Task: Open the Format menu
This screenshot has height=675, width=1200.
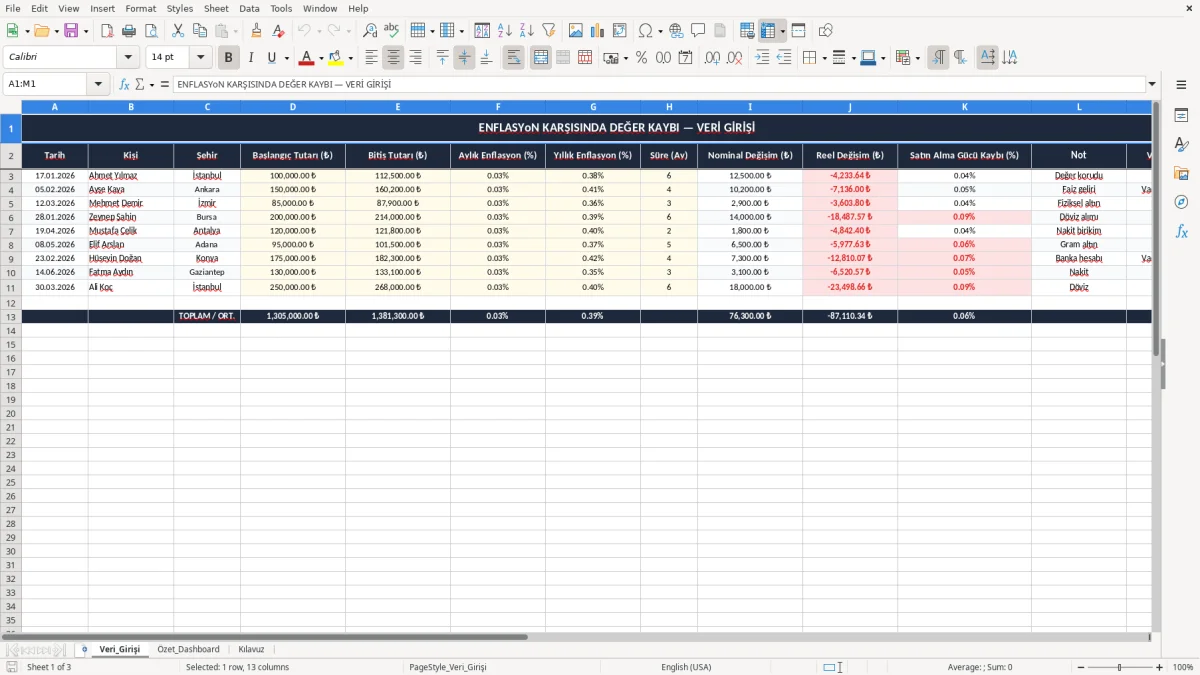Action: tap(140, 8)
